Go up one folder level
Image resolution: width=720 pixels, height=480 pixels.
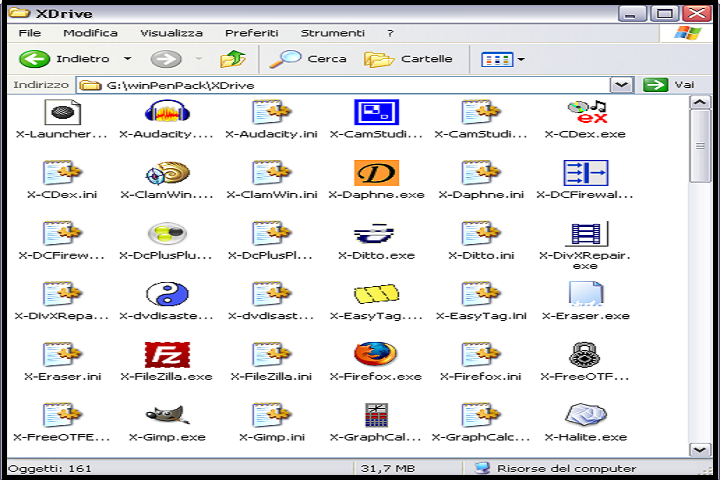(x=233, y=59)
